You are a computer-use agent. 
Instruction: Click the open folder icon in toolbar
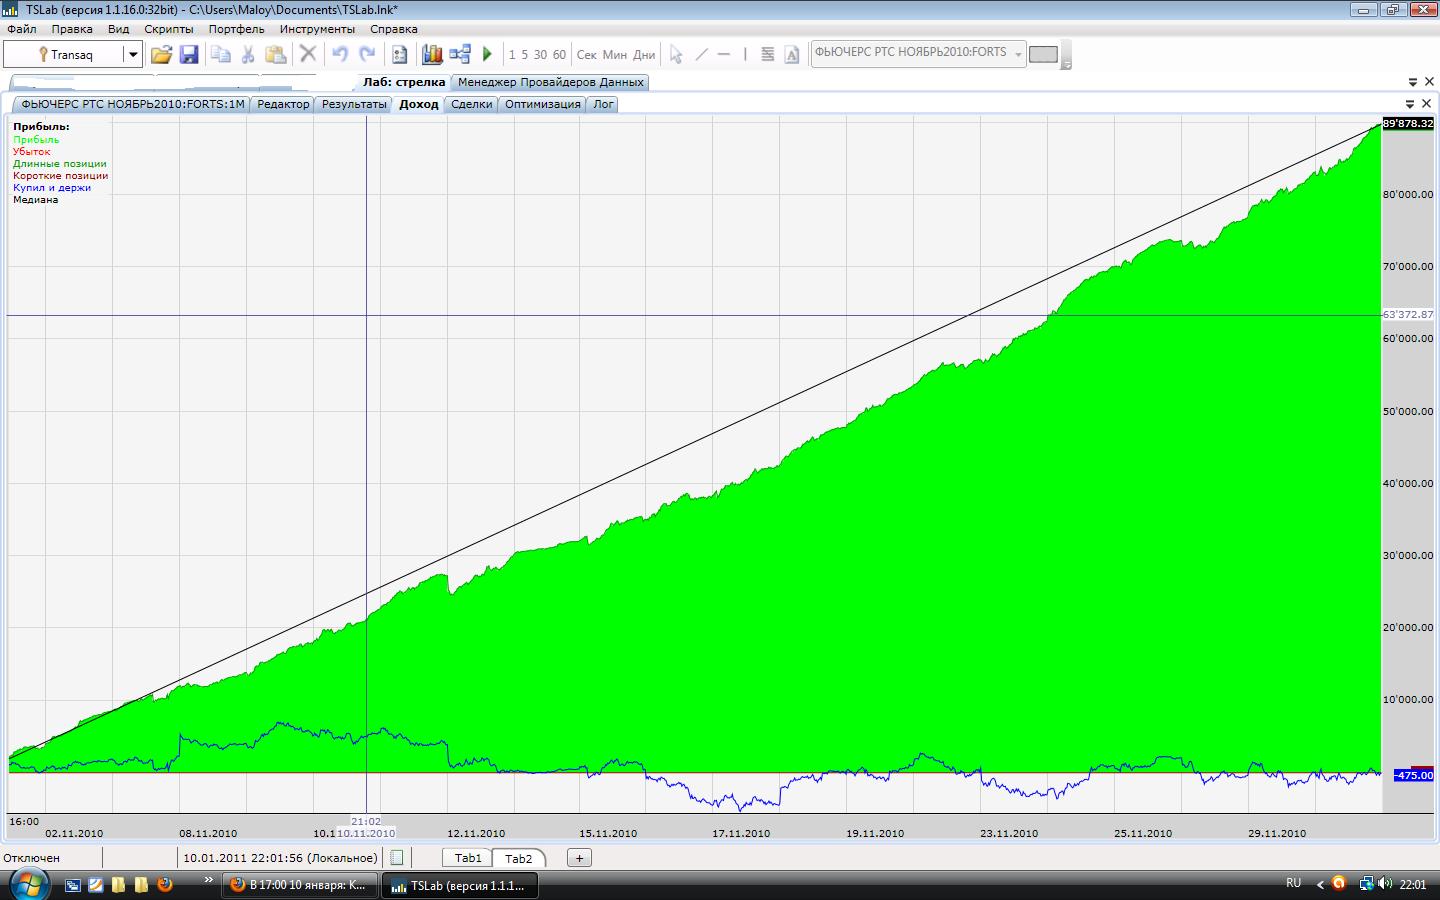[161, 55]
